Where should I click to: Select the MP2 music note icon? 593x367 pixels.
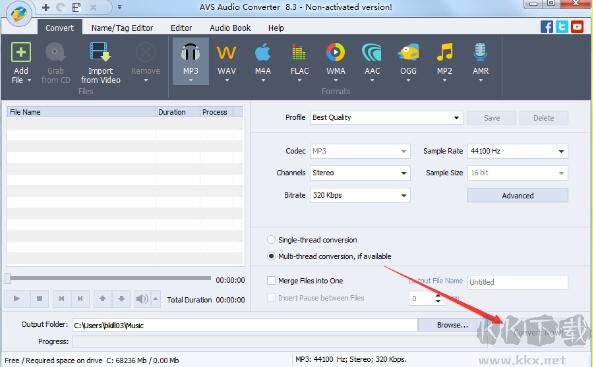click(444, 52)
